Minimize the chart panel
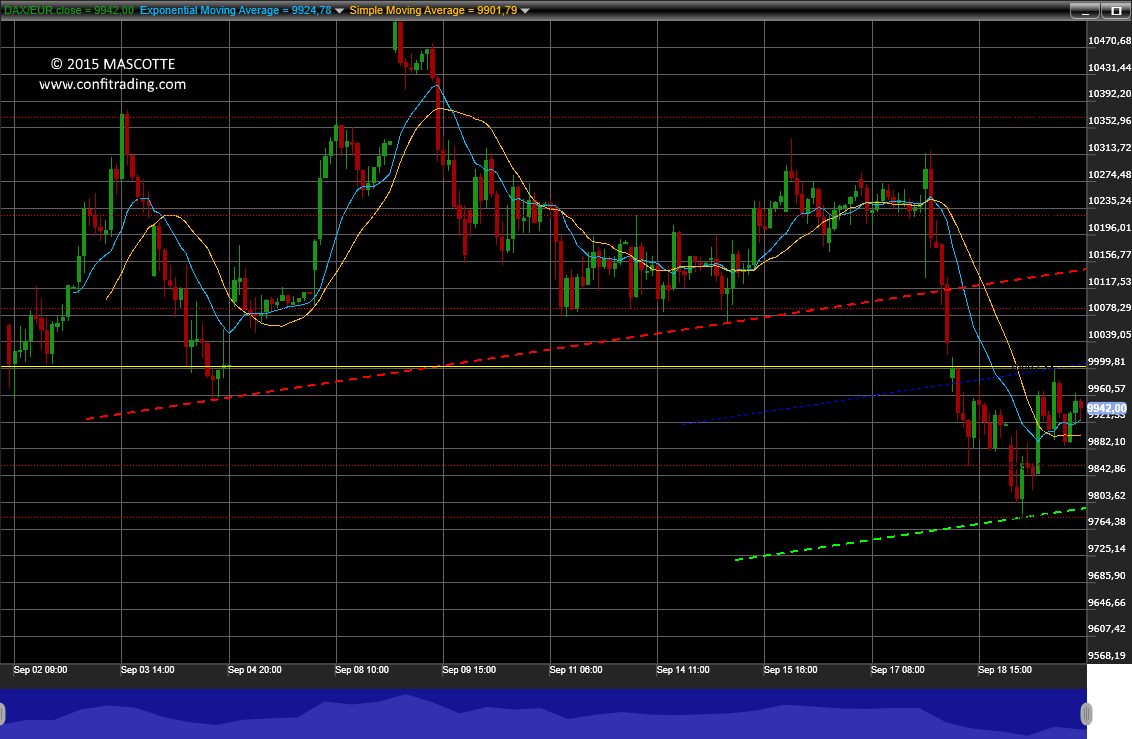Image resolution: width=1132 pixels, height=739 pixels. [x=1084, y=11]
